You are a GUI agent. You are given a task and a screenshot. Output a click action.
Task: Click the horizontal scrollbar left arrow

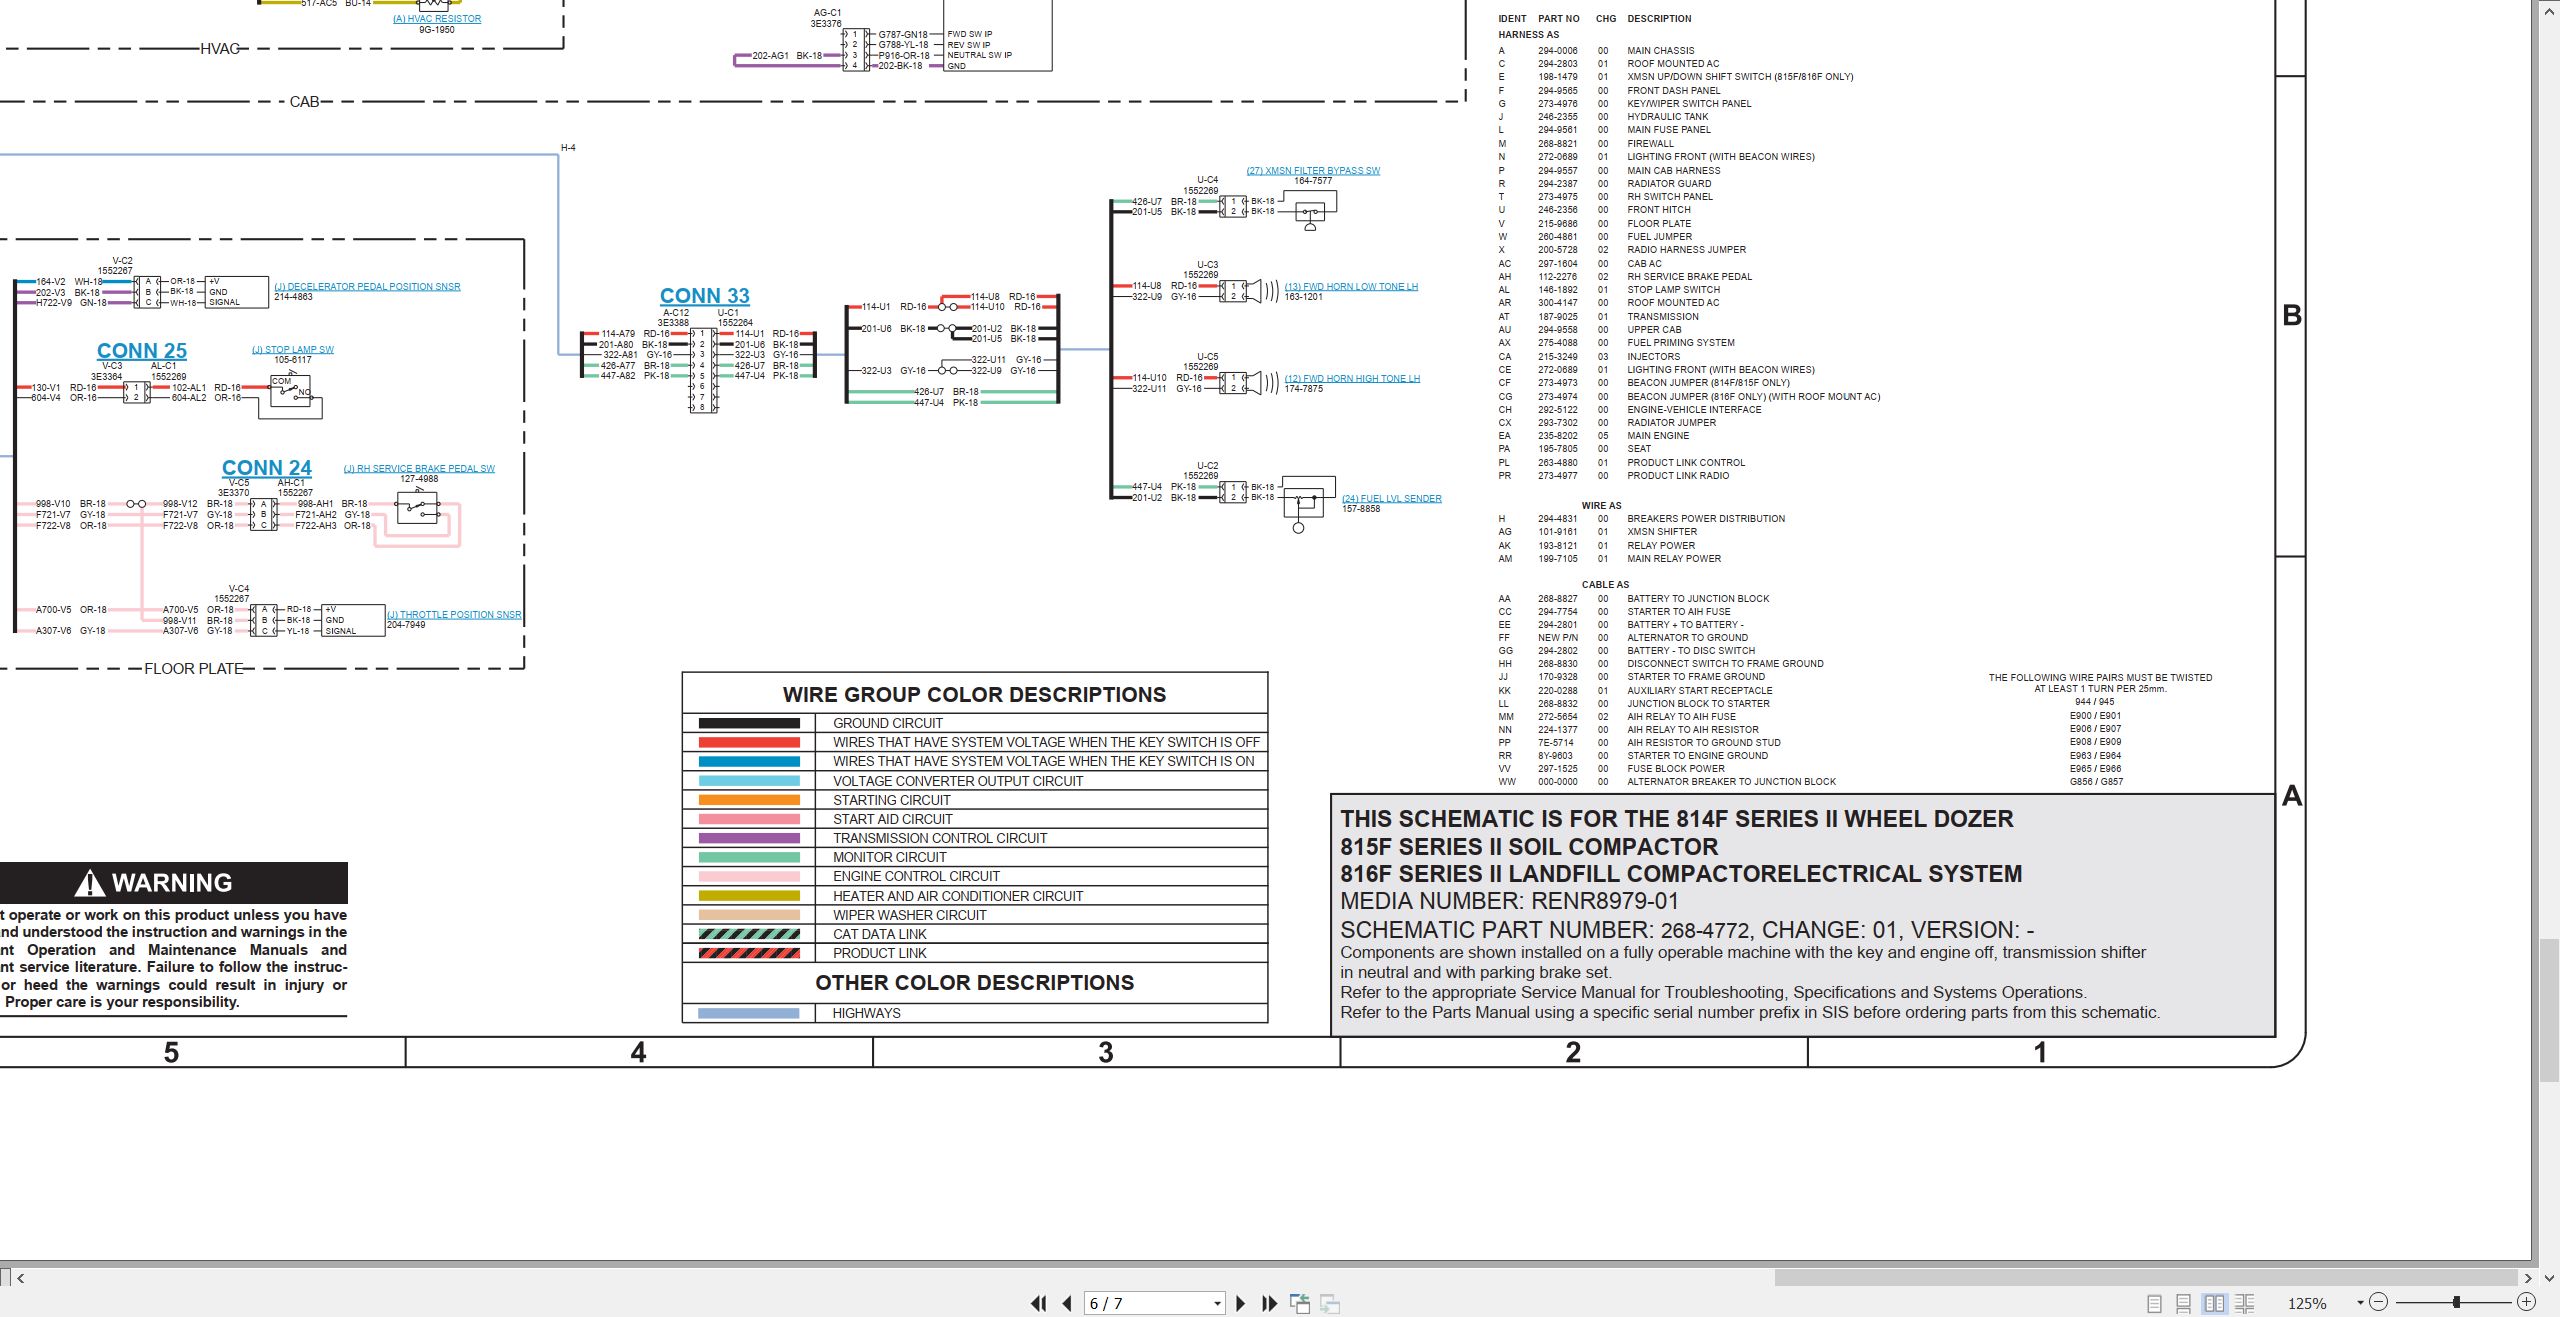coord(21,1278)
